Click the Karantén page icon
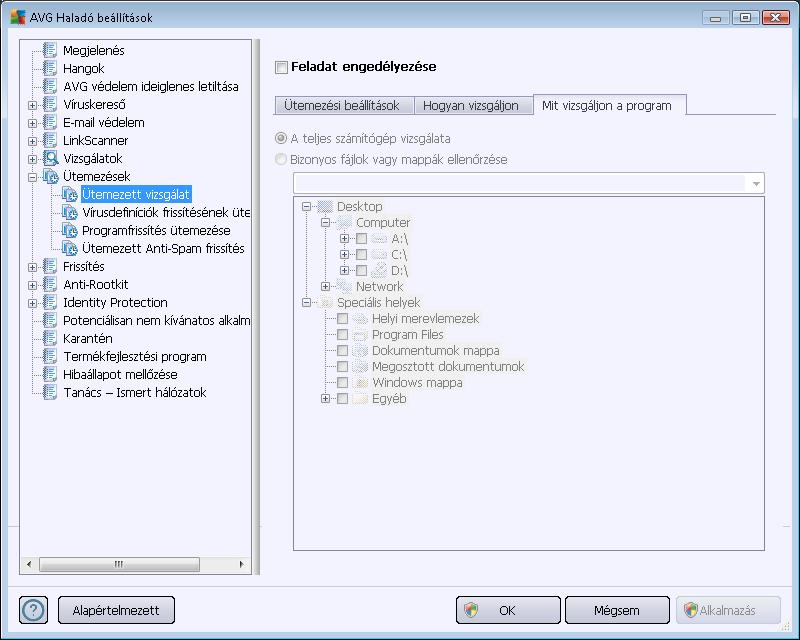The image size is (800, 640). (50, 338)
